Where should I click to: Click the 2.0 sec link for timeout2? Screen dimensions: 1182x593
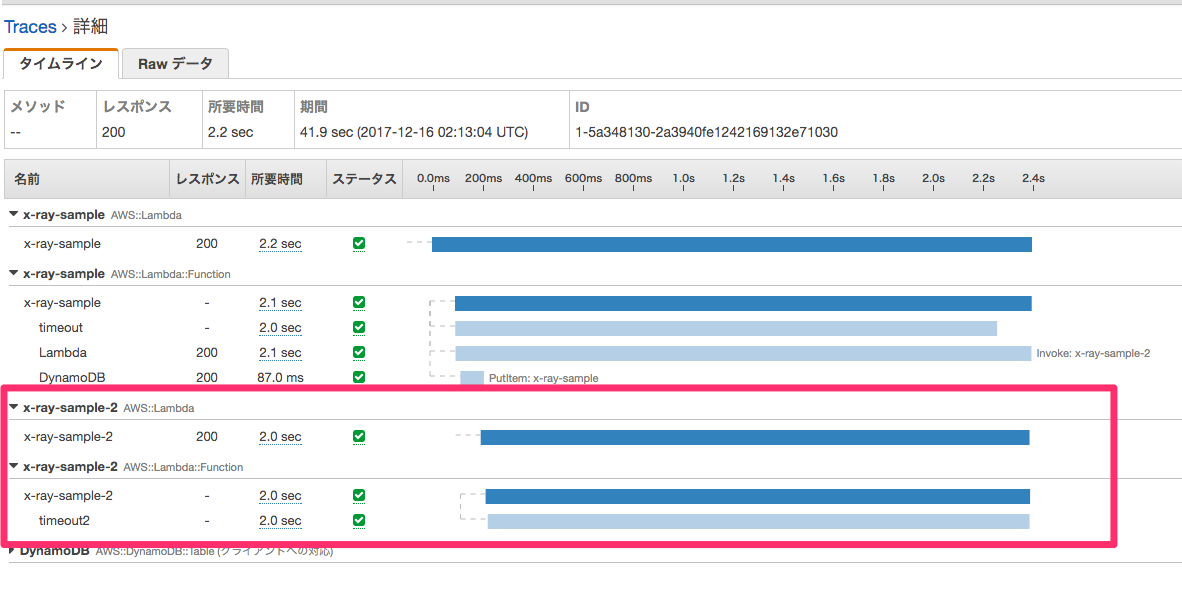pos(279,520)
